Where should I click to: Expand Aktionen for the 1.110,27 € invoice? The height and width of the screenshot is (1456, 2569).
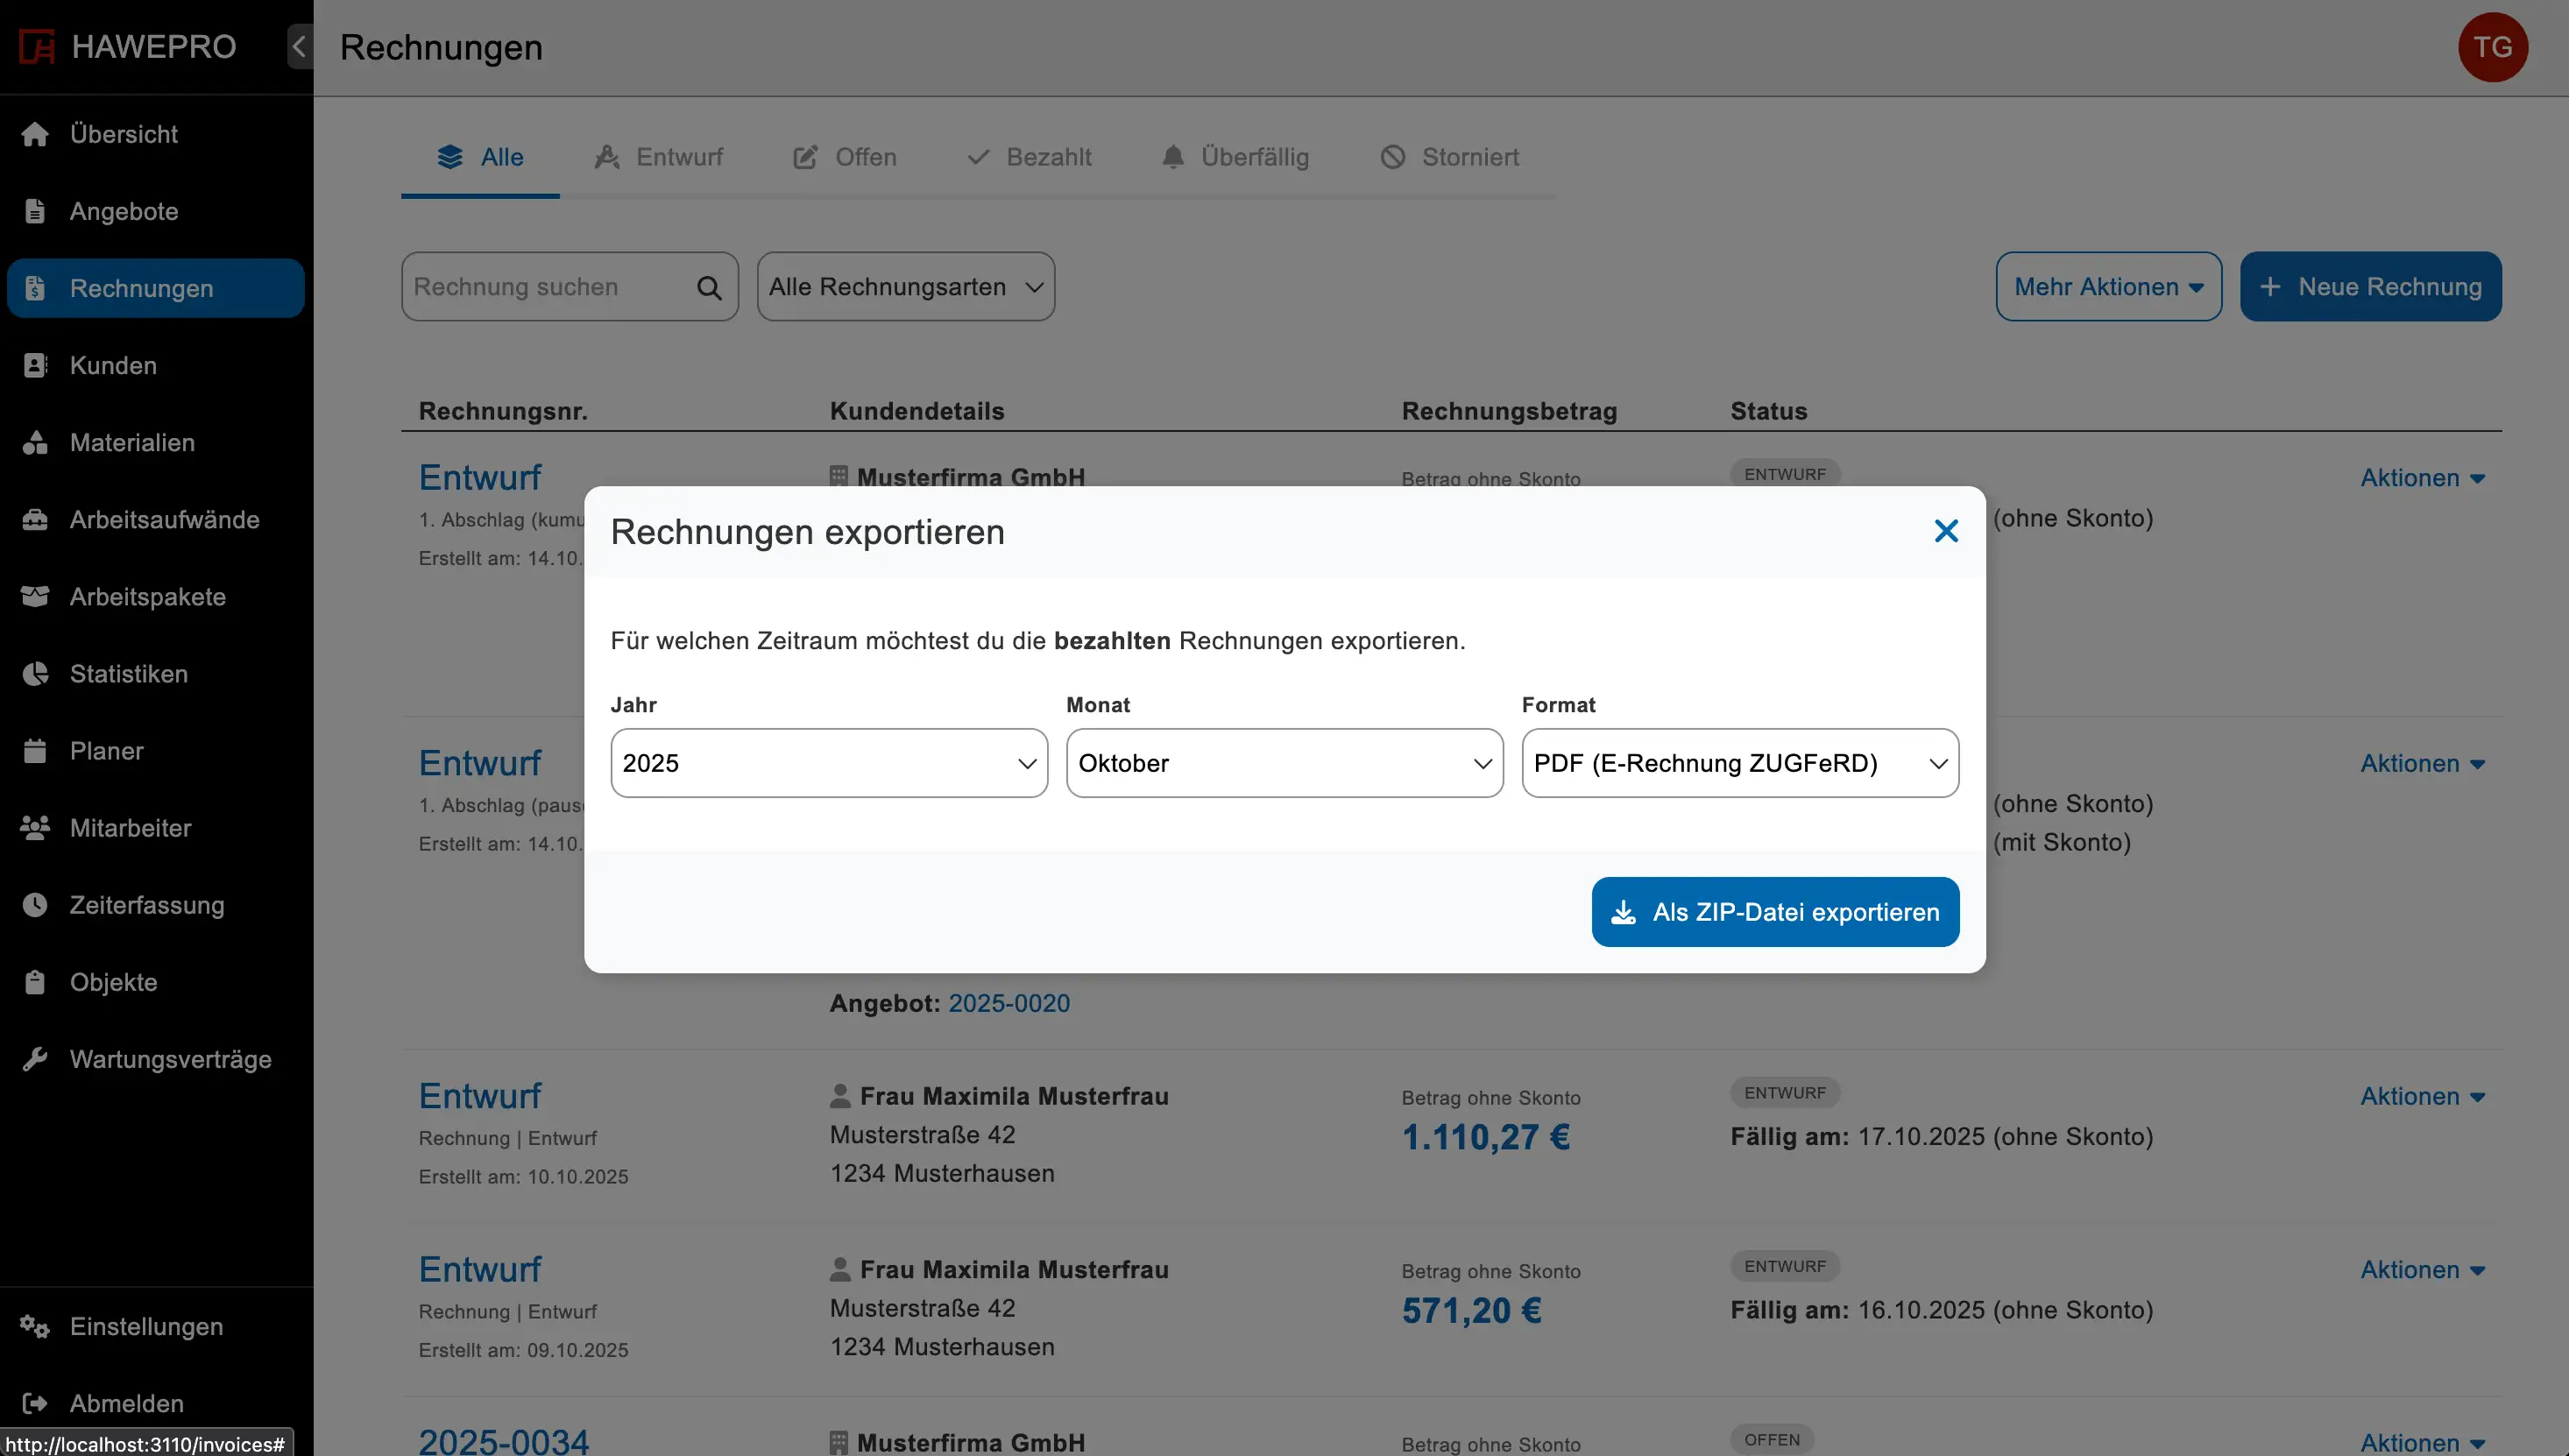pyautogui.click(x=2421, y=1096)
